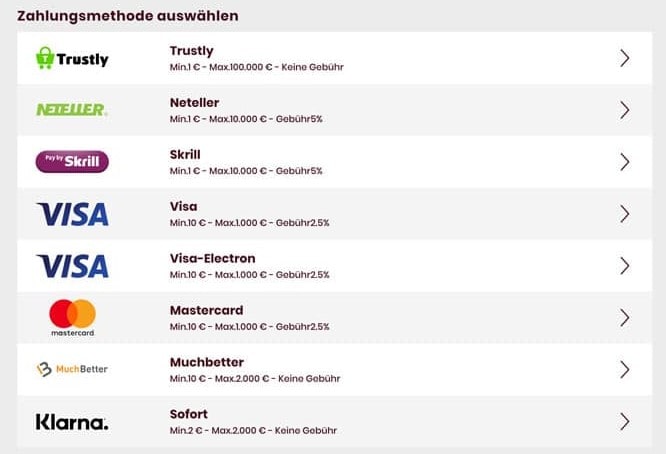This screenshot has height=454, width=666.
Task: Click the MuchBetter logo
Action: click(72, 369)
